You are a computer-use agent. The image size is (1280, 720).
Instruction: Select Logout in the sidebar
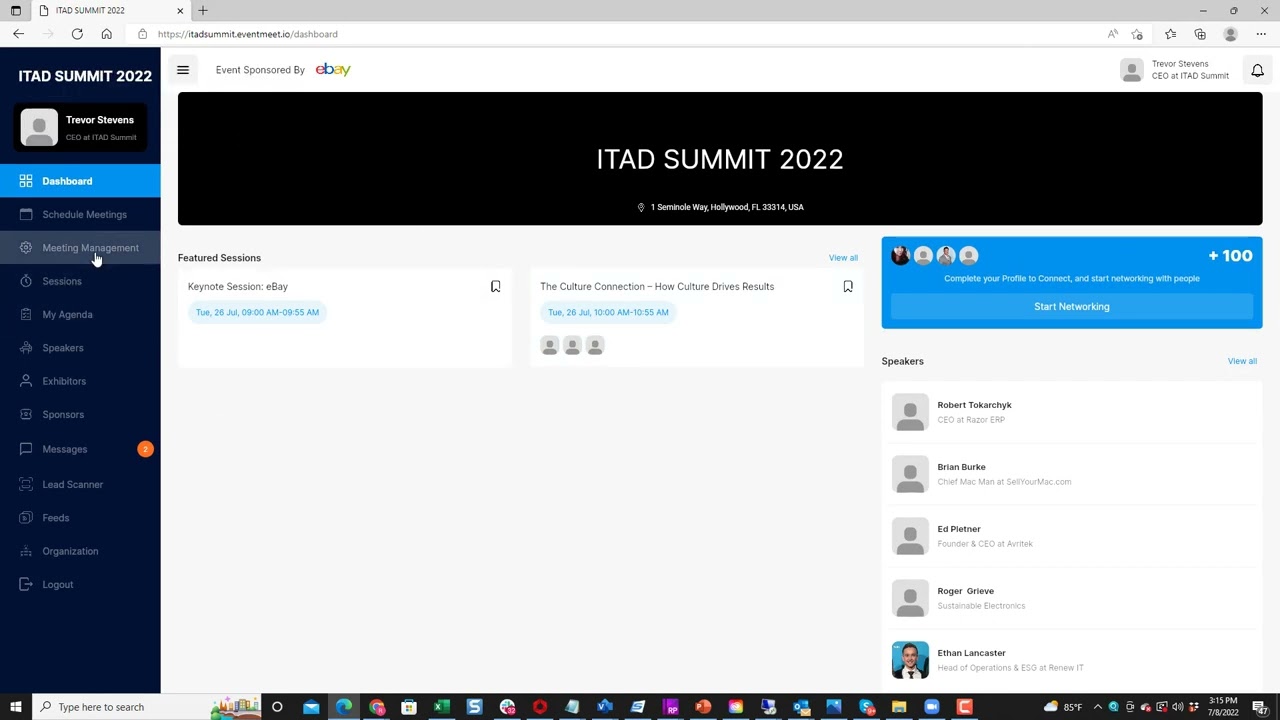coord(80,584)
